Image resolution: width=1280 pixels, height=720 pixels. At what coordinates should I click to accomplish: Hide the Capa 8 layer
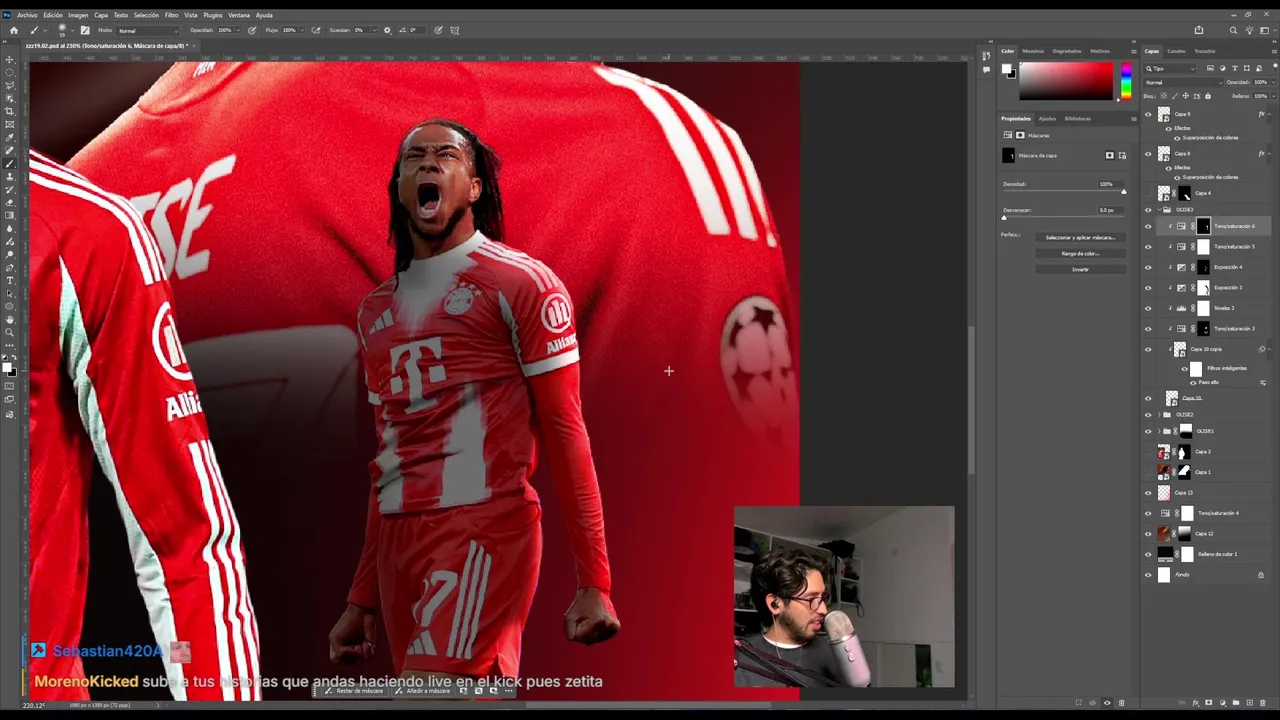[1148, 154]
